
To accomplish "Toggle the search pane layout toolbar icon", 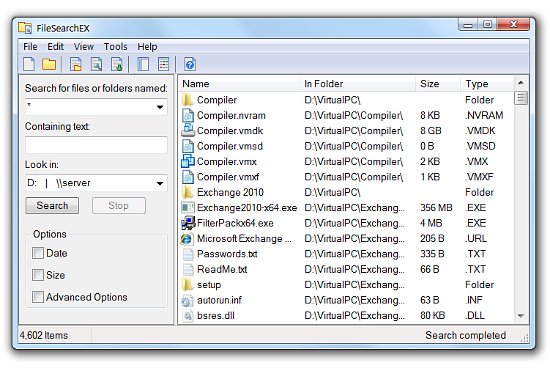I will coord(143,65).
